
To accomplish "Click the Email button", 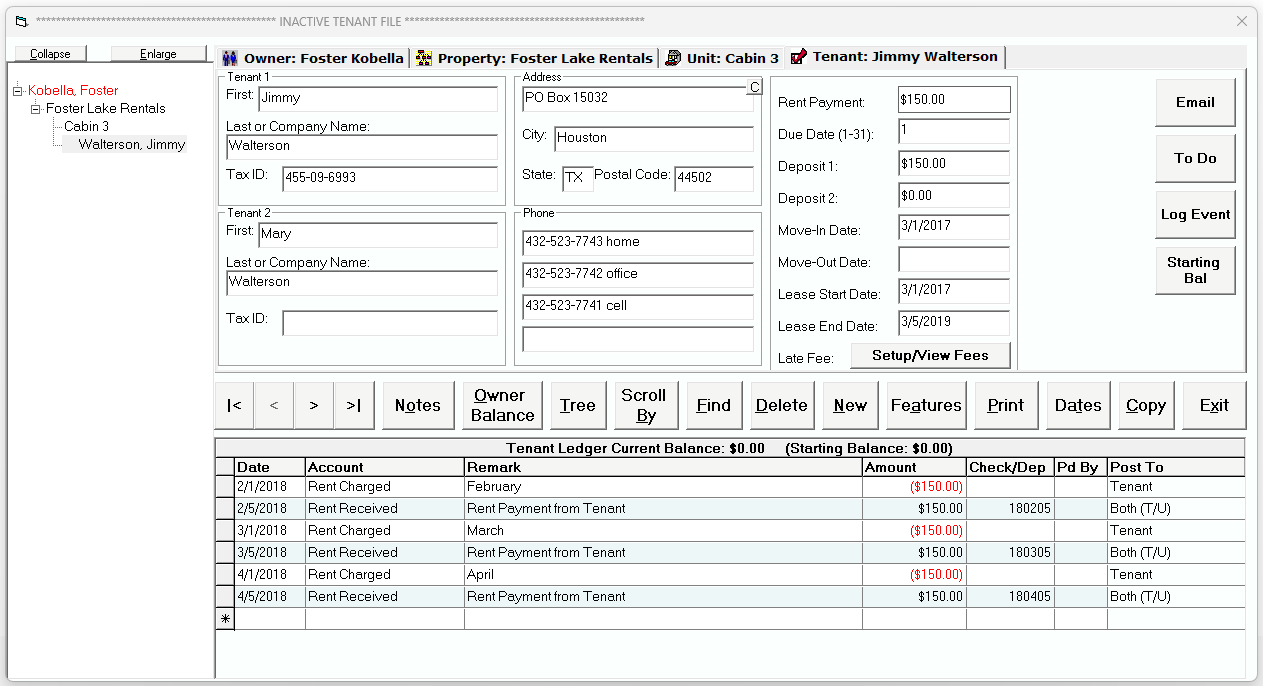I will (x=1195, y=102).
